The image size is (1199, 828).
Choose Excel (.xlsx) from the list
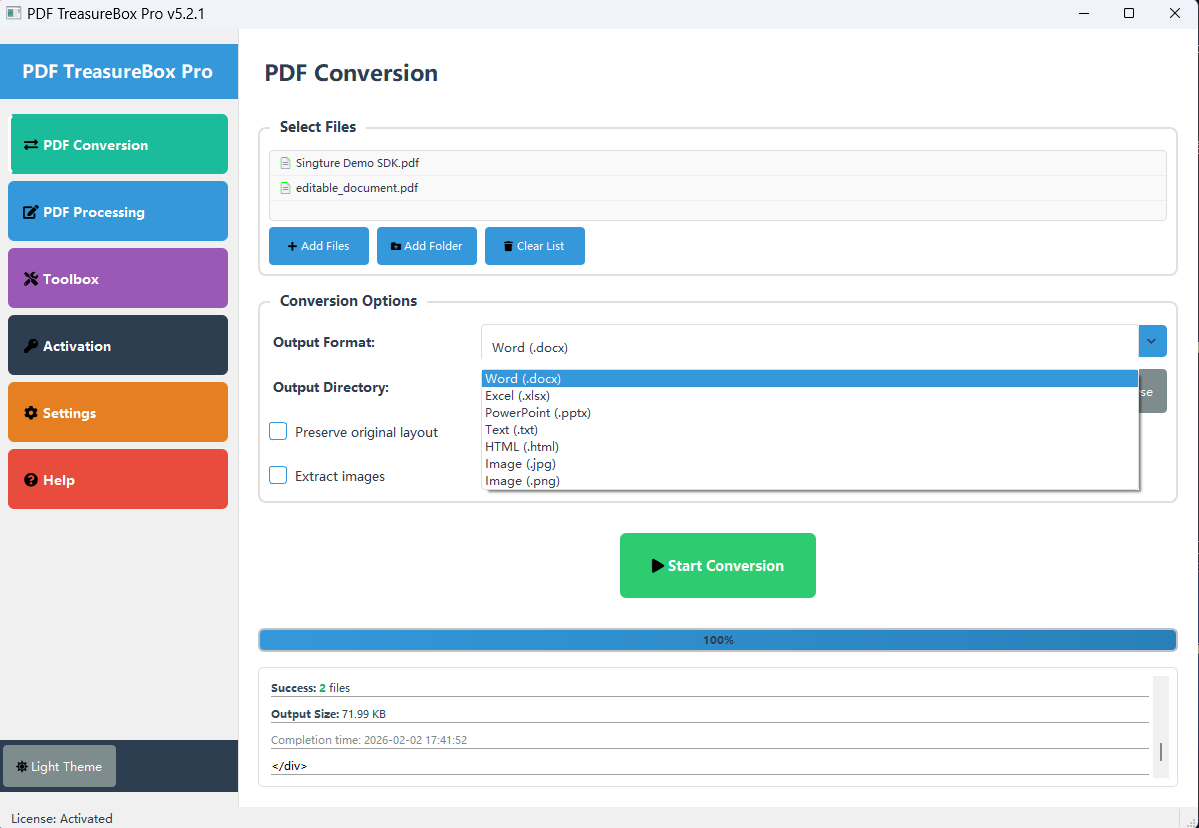[x=517, y=396]
